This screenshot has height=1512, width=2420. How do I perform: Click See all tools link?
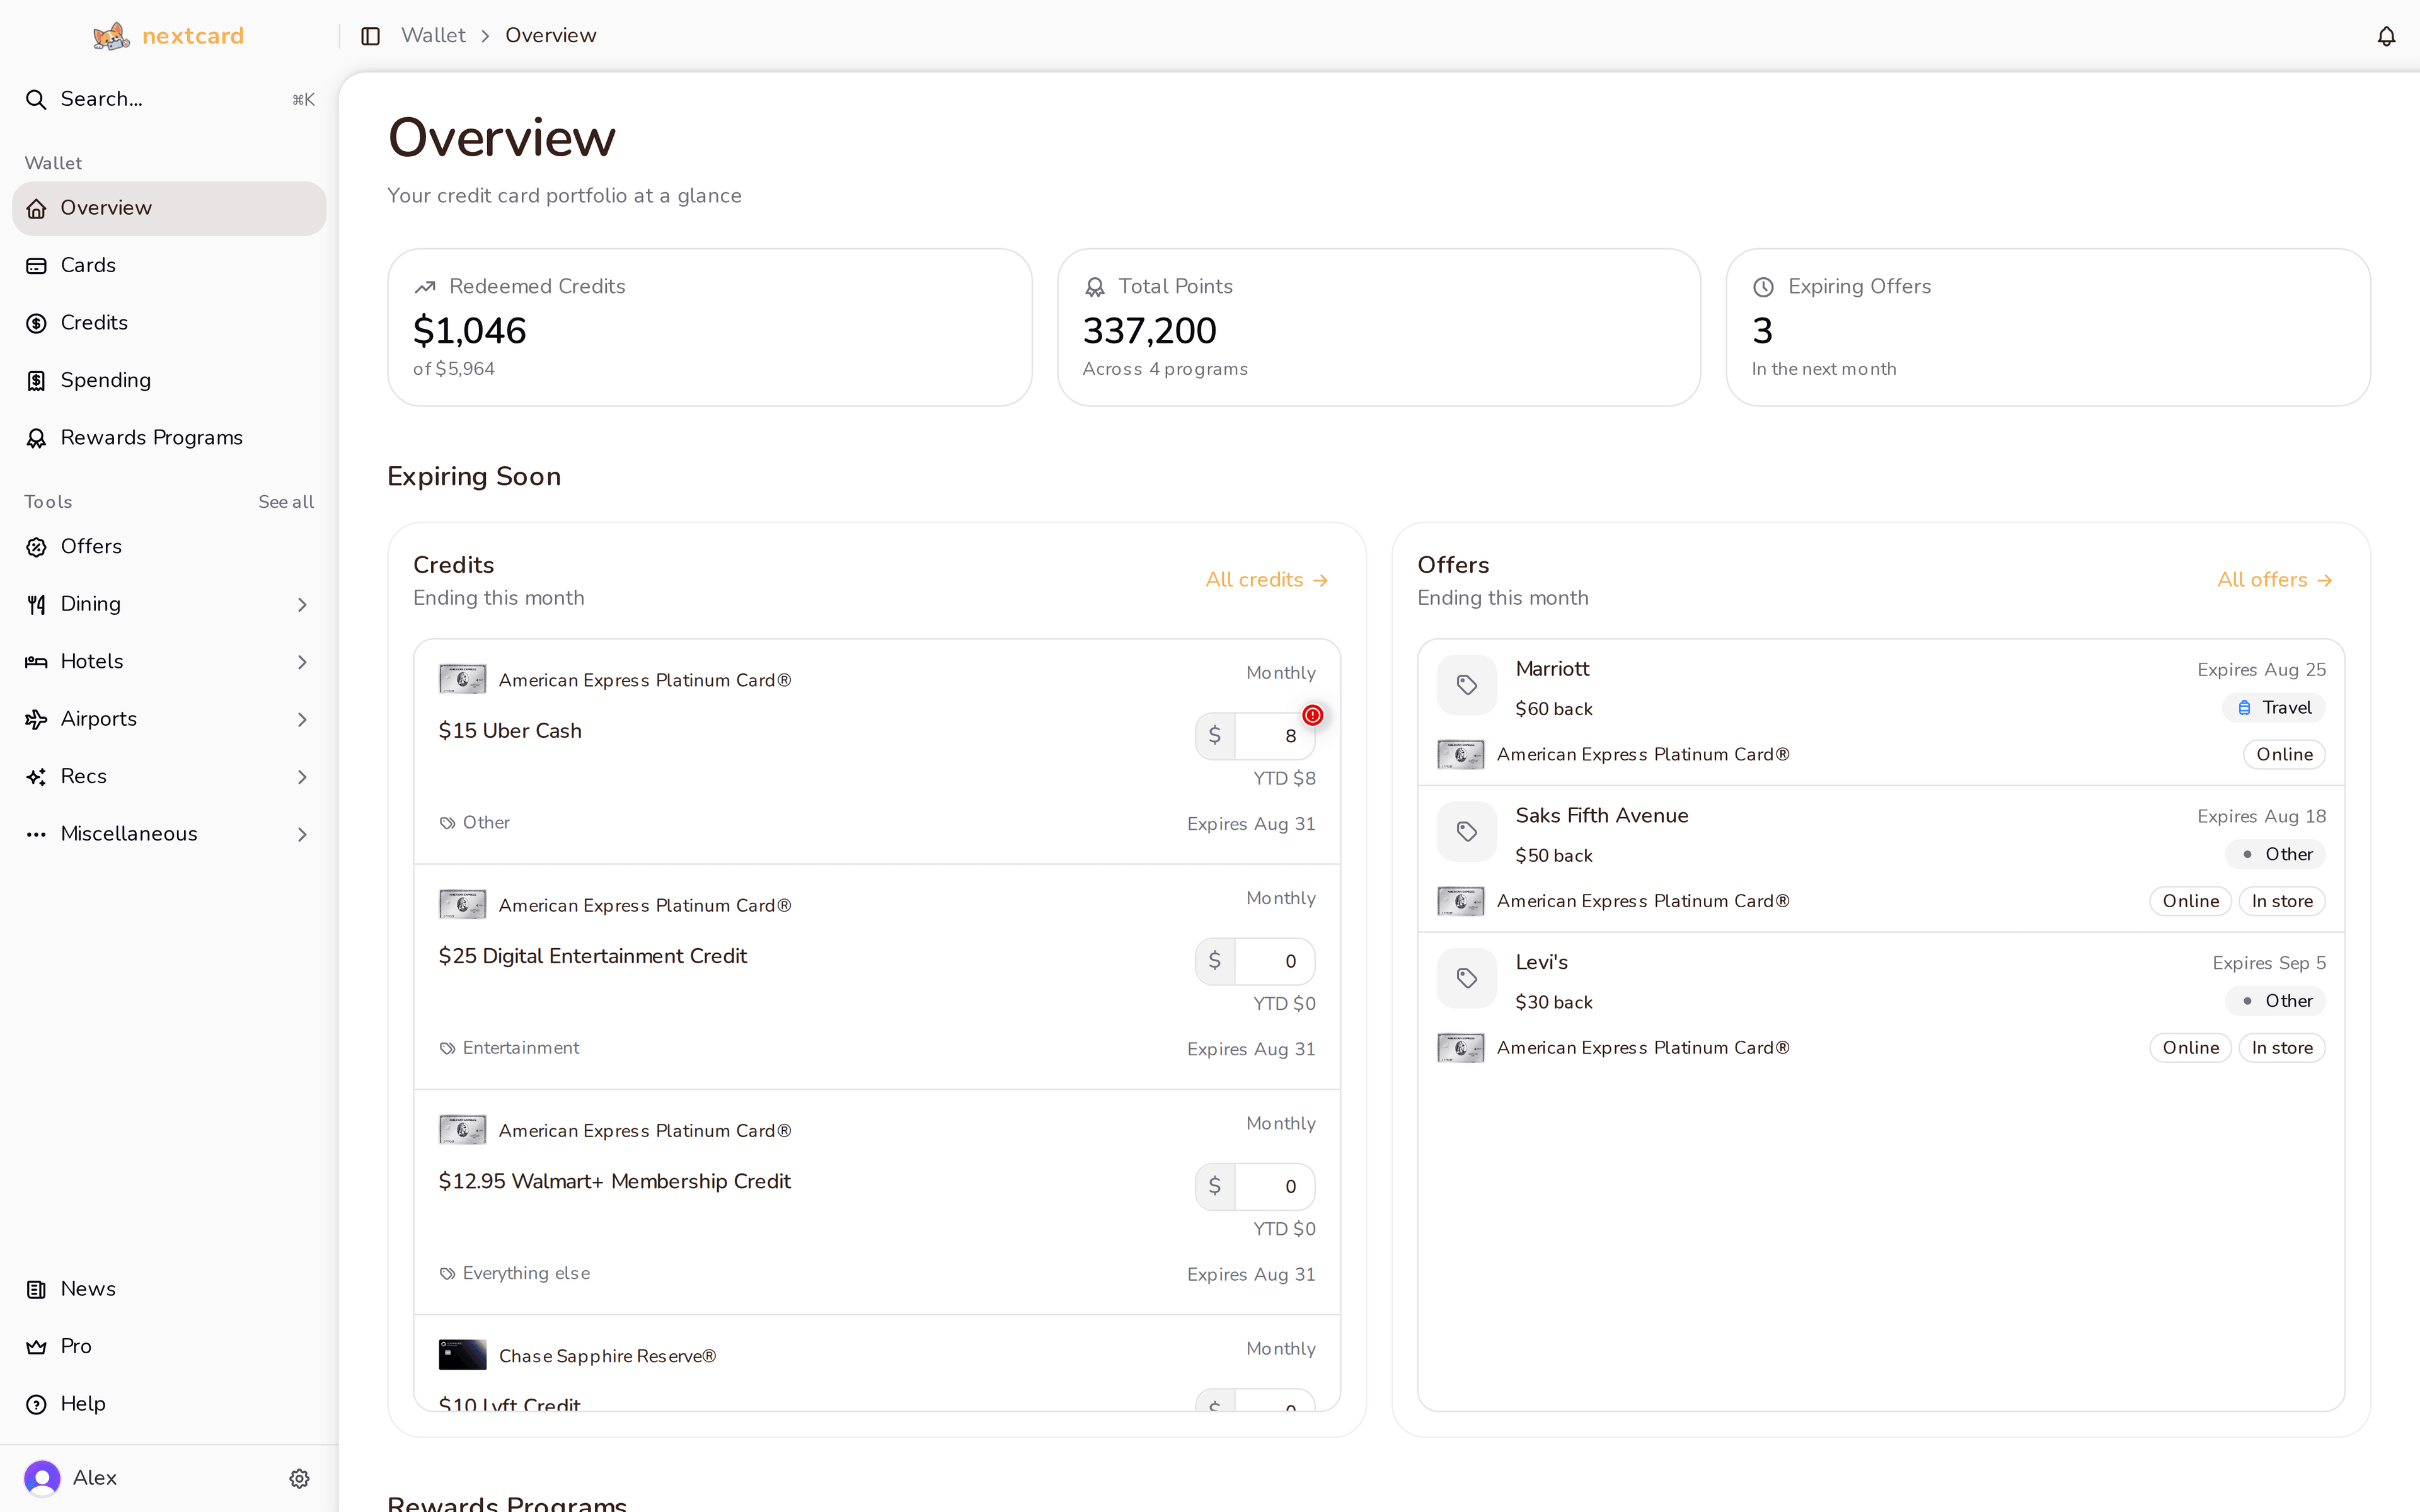point(286,502)
